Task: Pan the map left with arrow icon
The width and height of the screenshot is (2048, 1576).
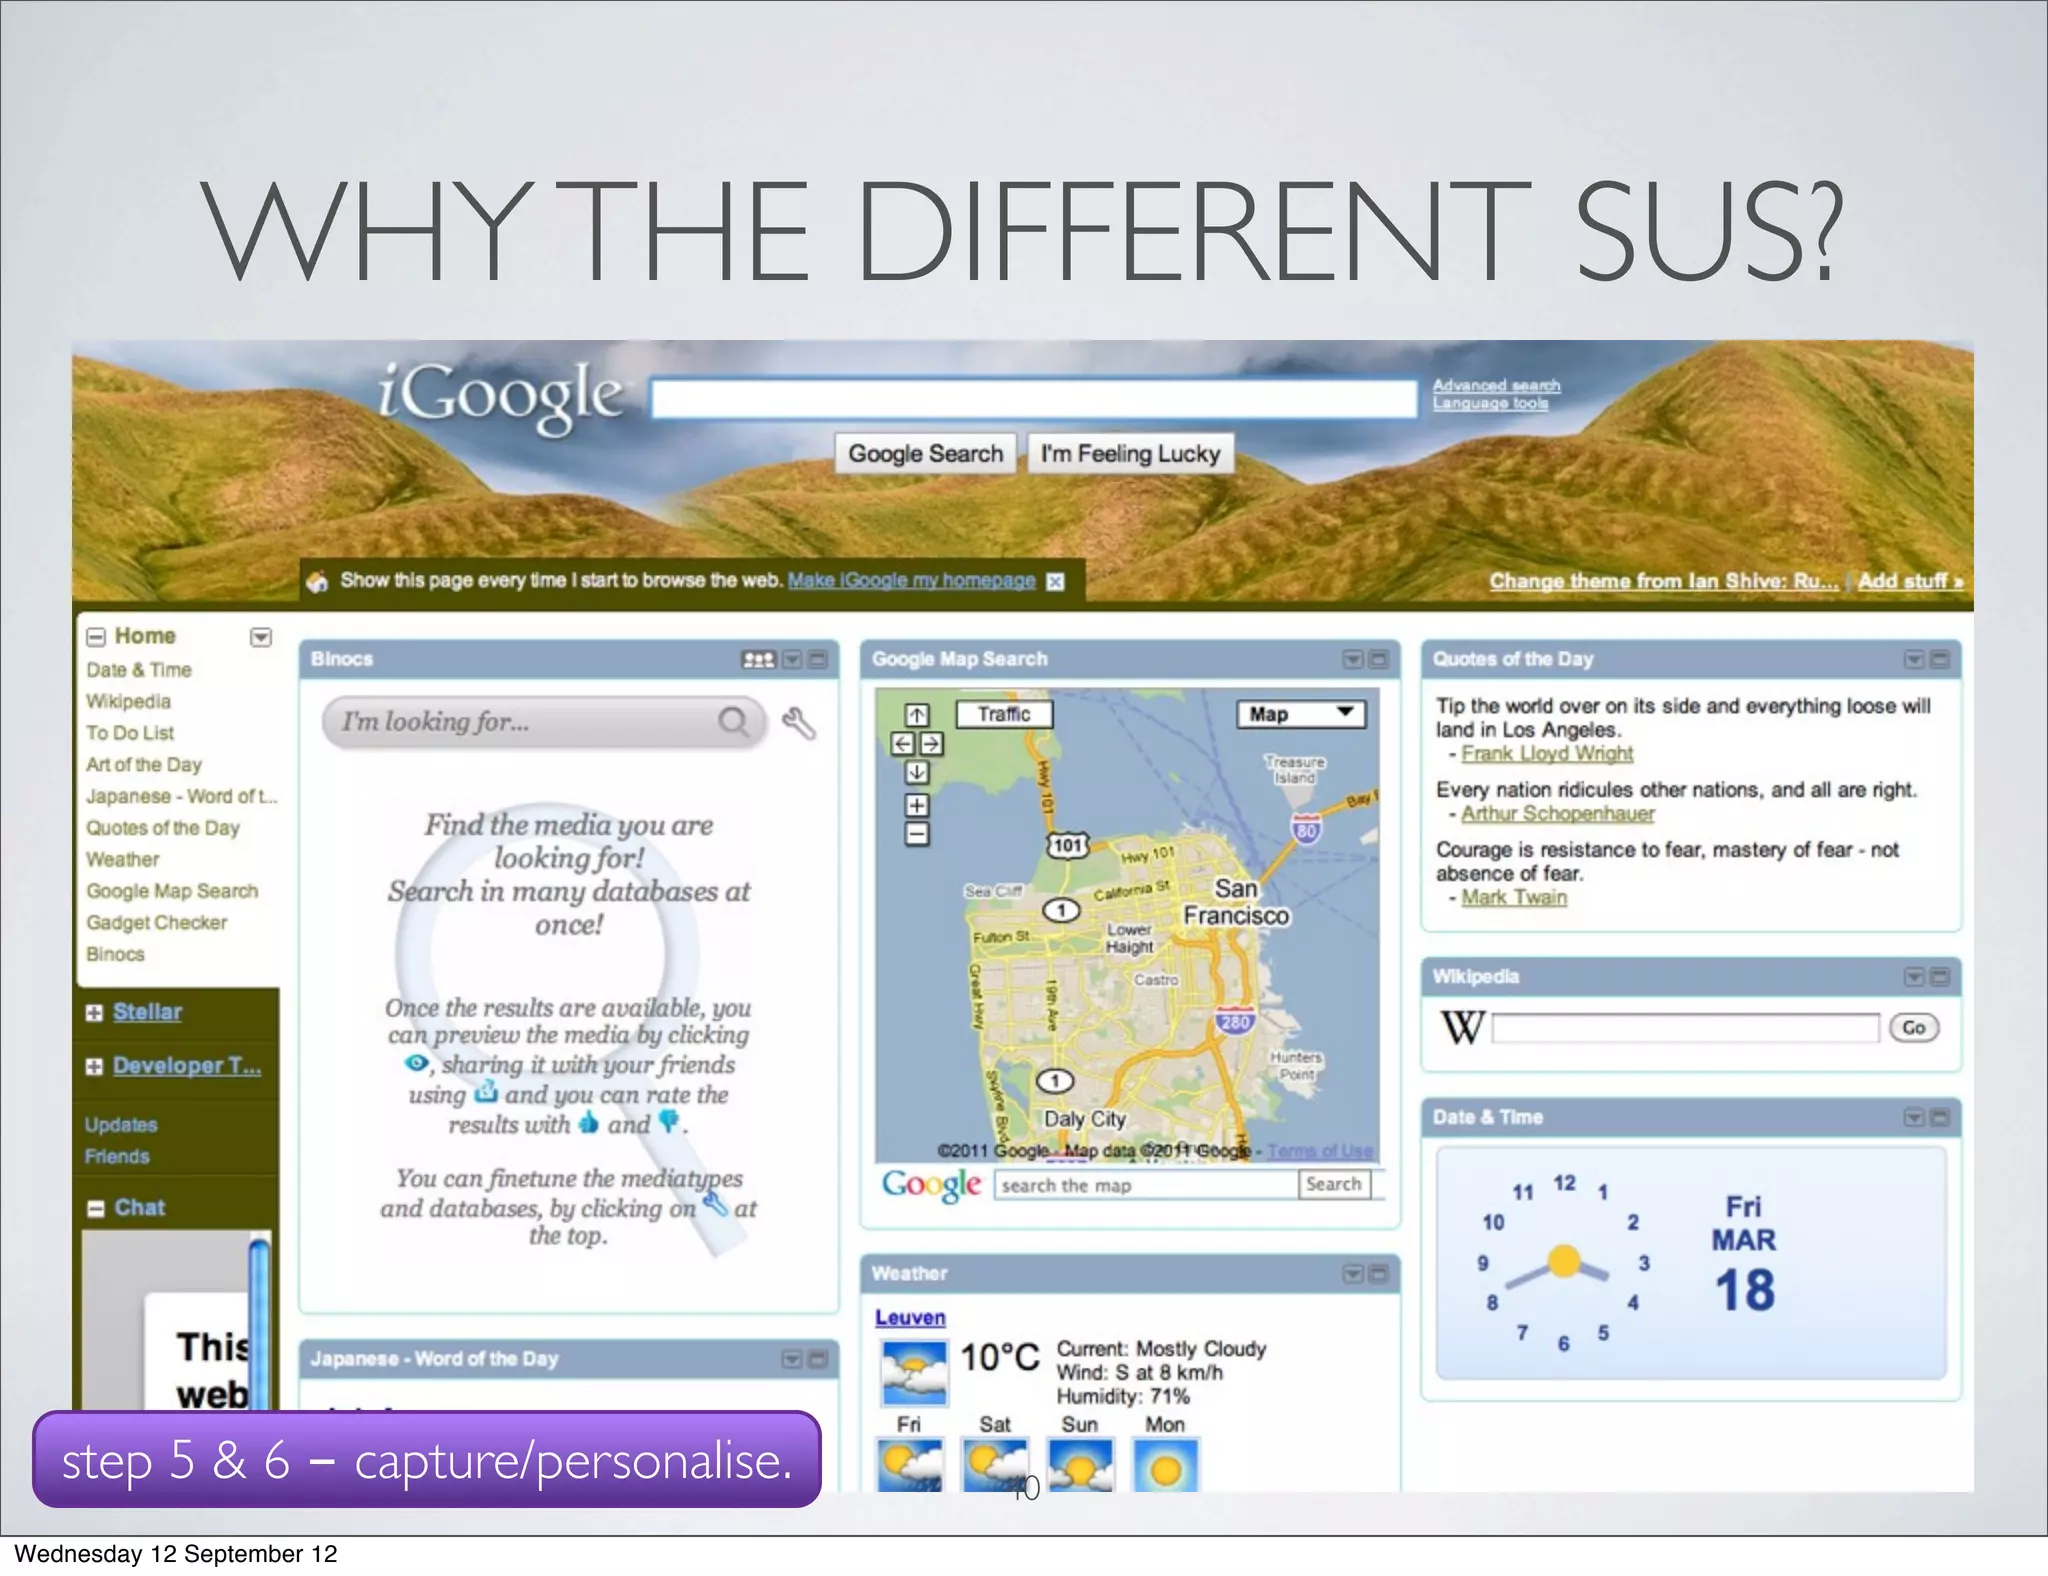Action: (x=903, y=744)
